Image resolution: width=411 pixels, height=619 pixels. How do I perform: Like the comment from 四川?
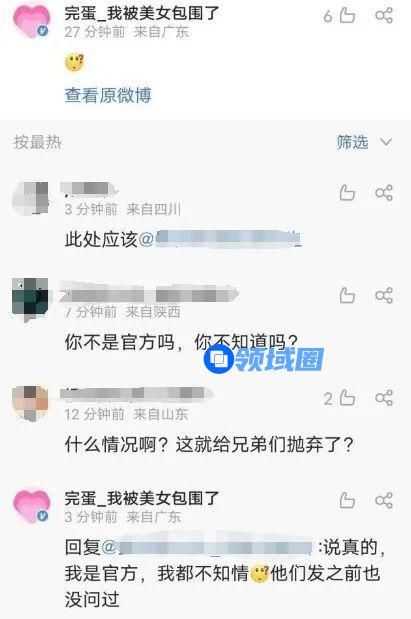[x=347, y=193]
